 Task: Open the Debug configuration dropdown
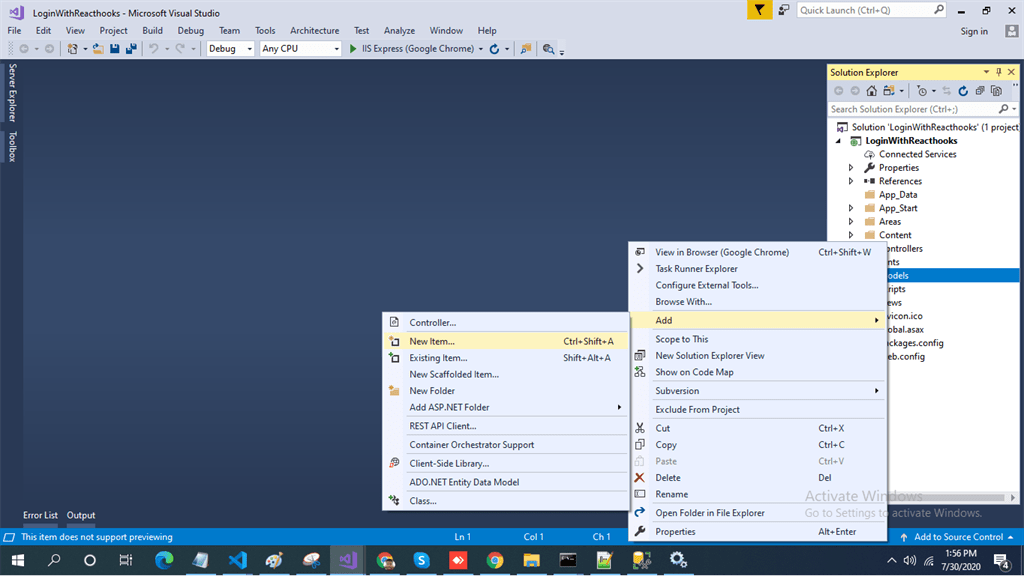tap(230, 49)
